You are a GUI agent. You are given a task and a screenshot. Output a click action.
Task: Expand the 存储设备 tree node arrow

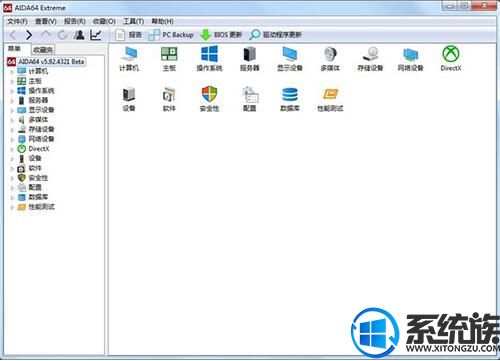pos(12,130)
